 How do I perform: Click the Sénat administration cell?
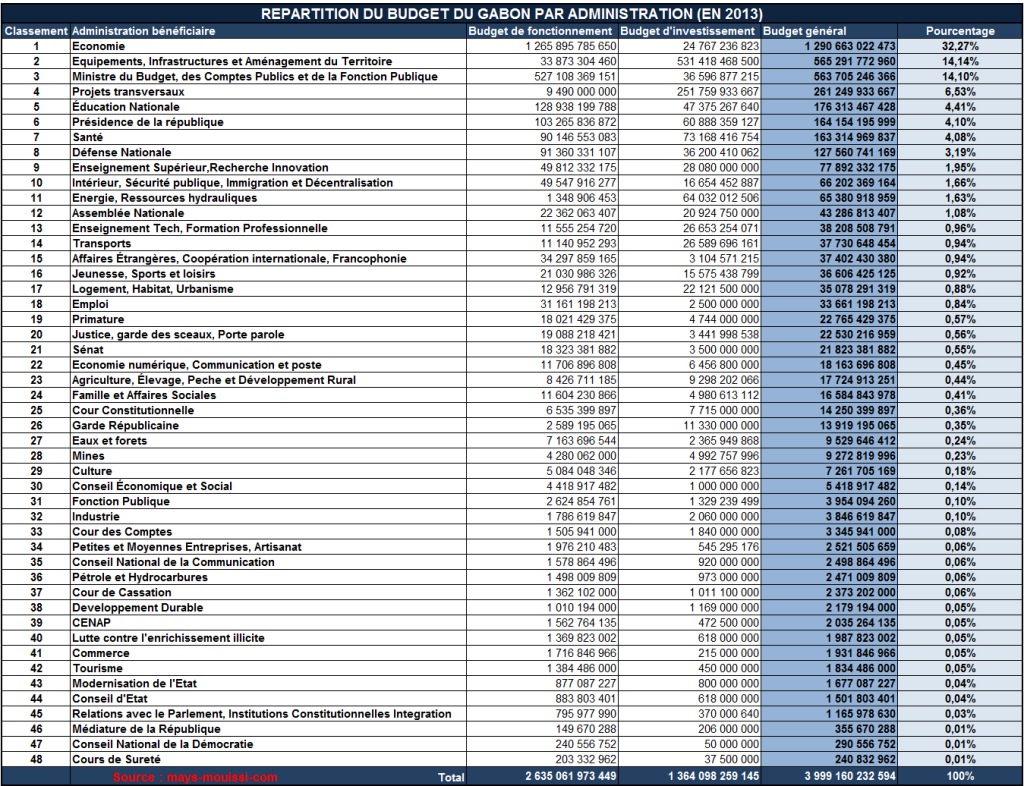click(x=89, y=349)
